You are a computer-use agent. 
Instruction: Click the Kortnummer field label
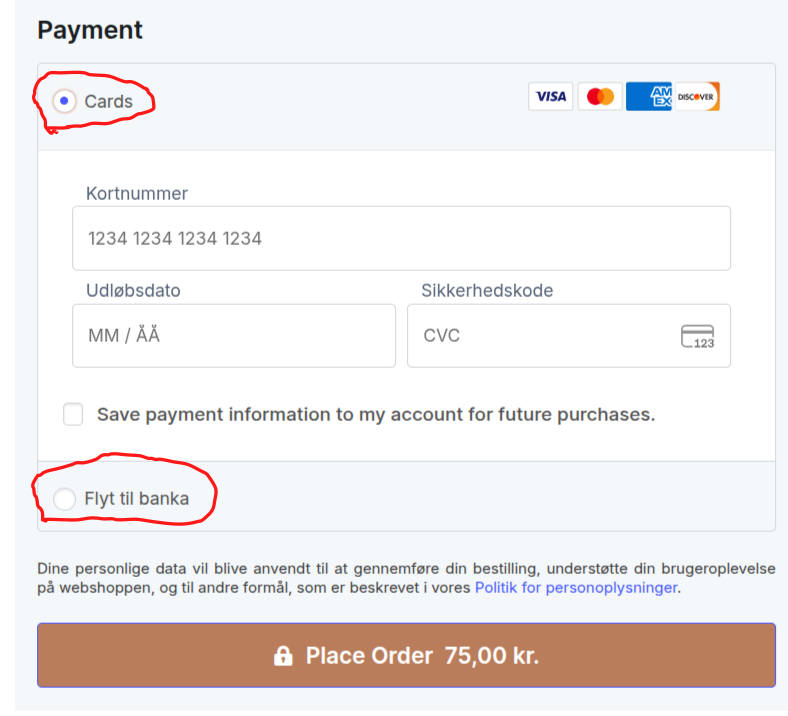(137, 194)
